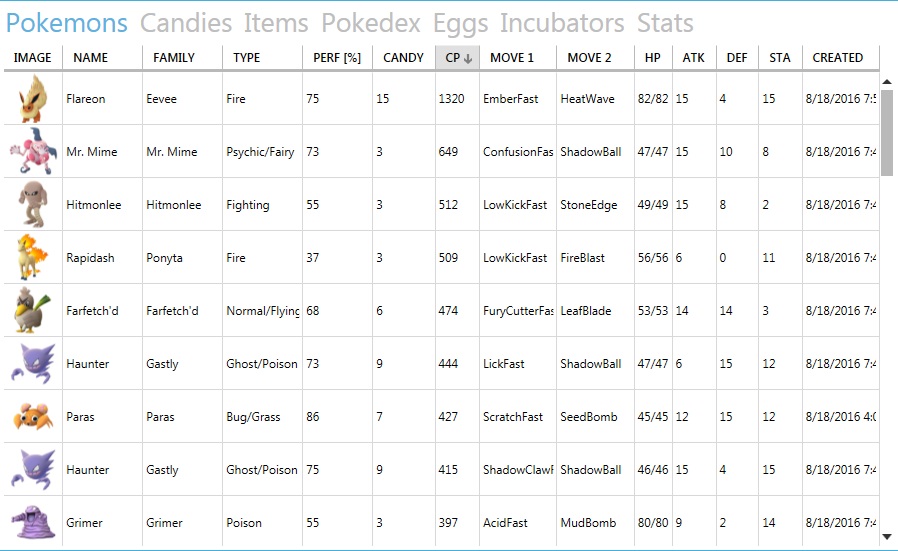Viewport: 898px width, 551px height.
Task: Switch to the Candies tab
Action: pyautogui.click(x=186, y=23)
